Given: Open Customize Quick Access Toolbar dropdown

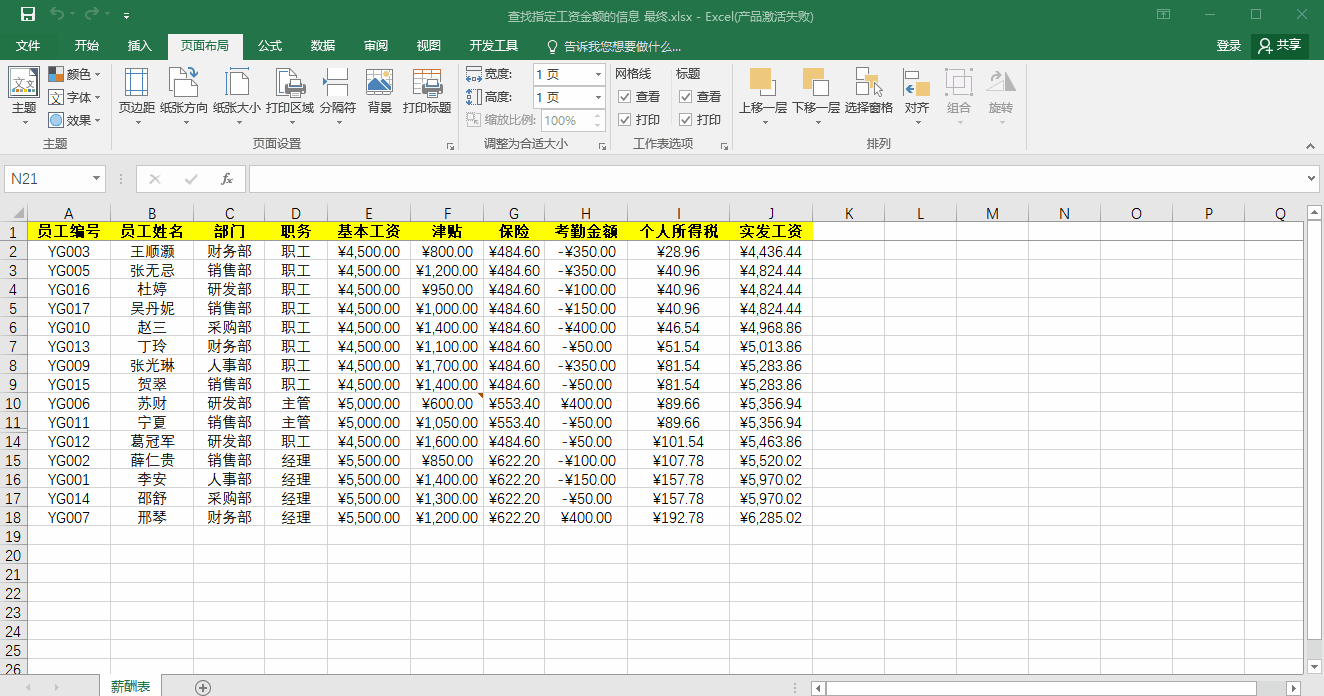Looking at the screenshot, I should 126,16.
